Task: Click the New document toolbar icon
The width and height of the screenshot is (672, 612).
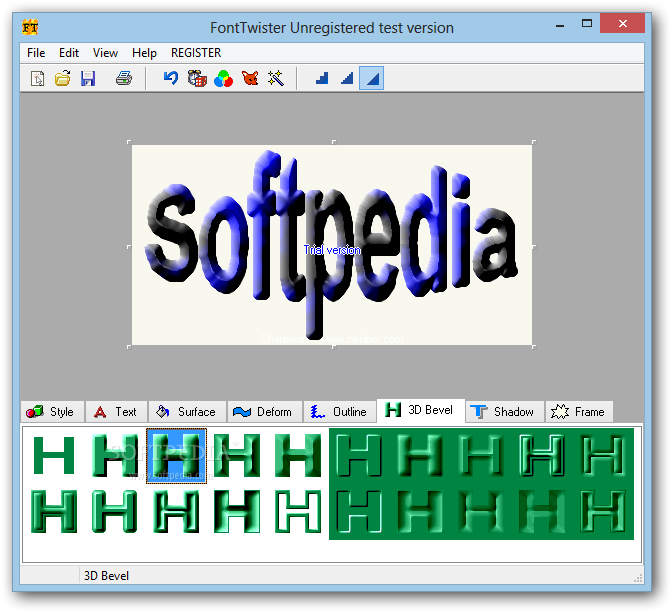Action: click(38, 78)
